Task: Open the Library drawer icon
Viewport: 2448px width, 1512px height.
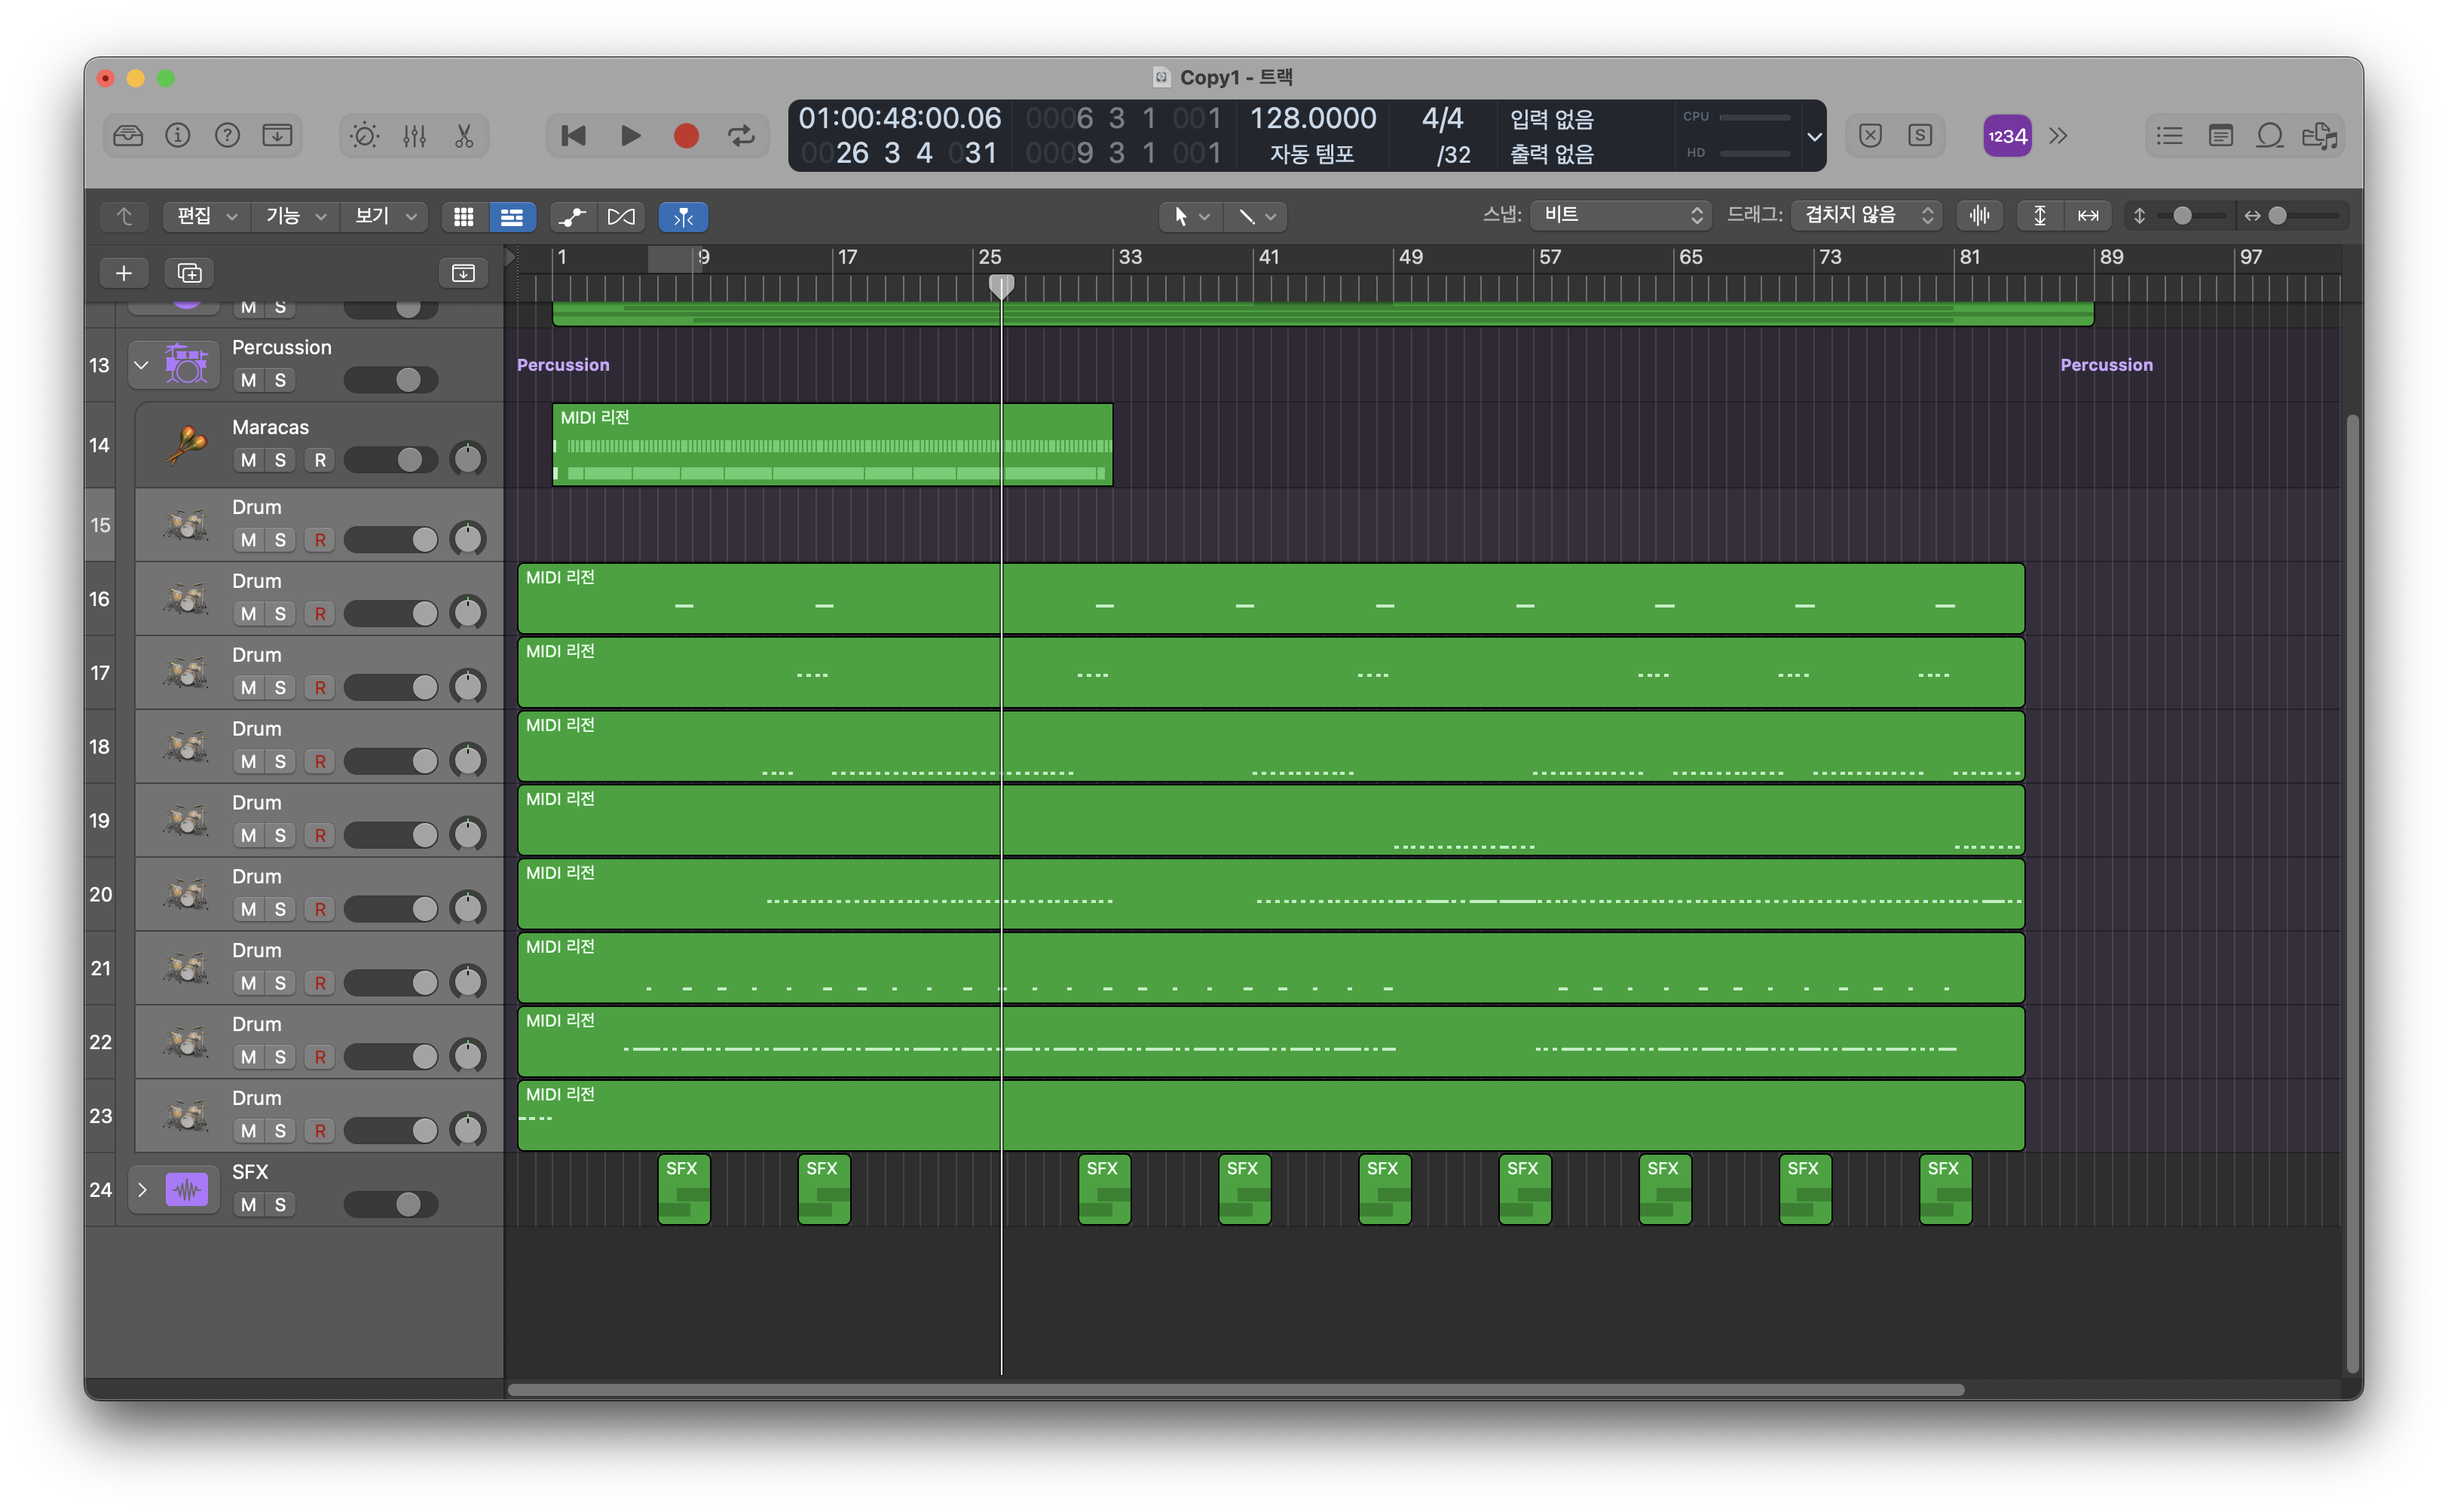Action: (x=128, y=136)
